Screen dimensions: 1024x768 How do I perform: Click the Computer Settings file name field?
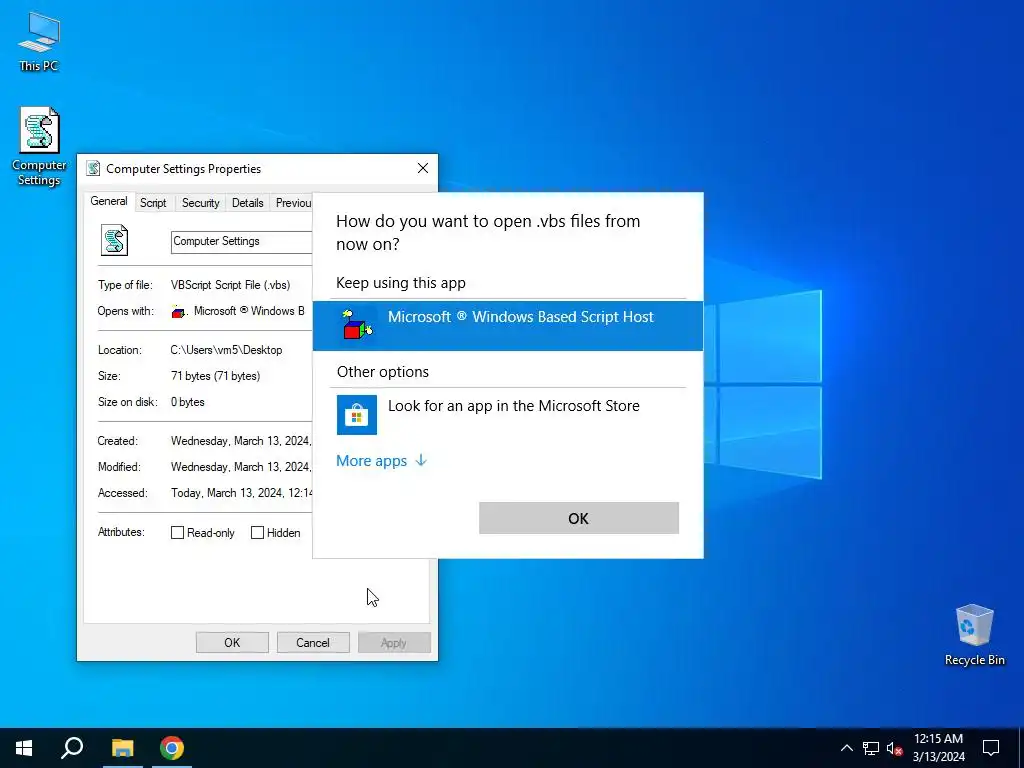pos(242,242)
